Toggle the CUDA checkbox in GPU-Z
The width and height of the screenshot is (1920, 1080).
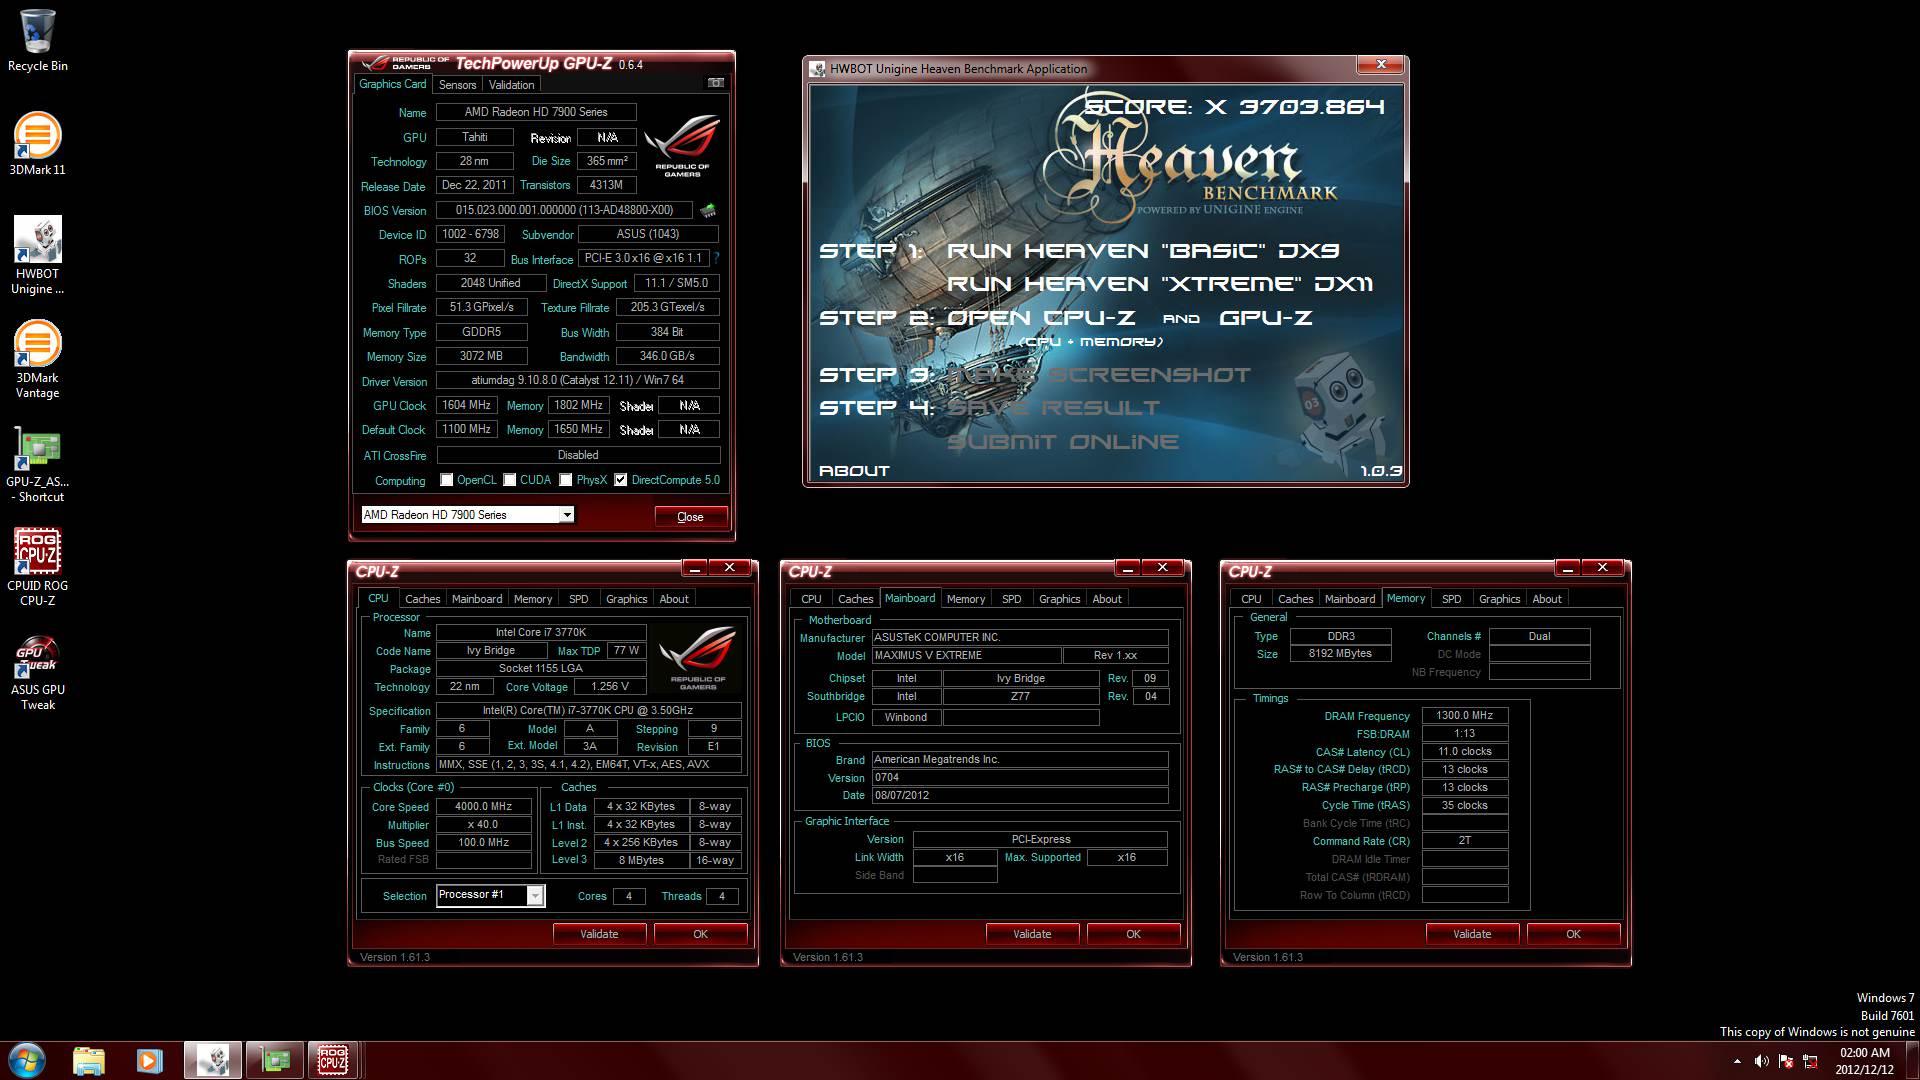click(x=510, y=480)
